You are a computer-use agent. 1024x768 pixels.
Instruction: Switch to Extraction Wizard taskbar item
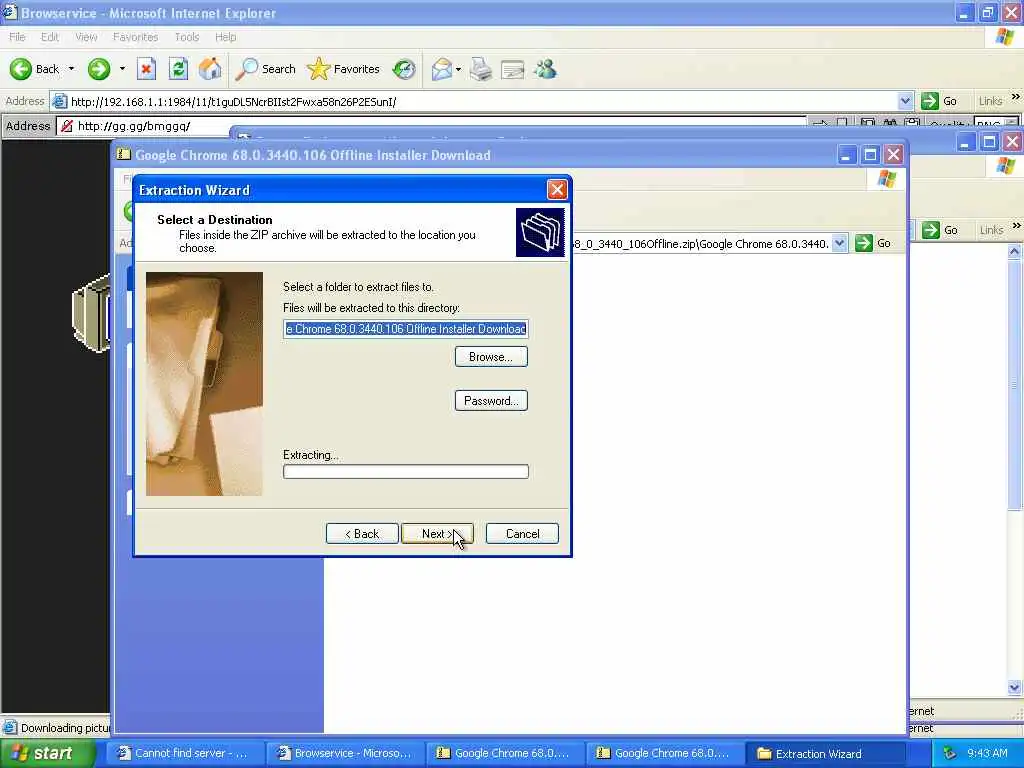(825, 753)
